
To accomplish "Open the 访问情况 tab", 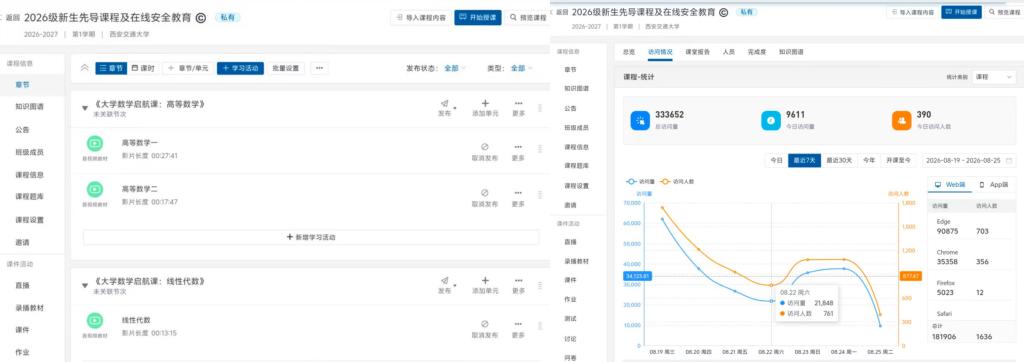I will [x=660, y=52].
